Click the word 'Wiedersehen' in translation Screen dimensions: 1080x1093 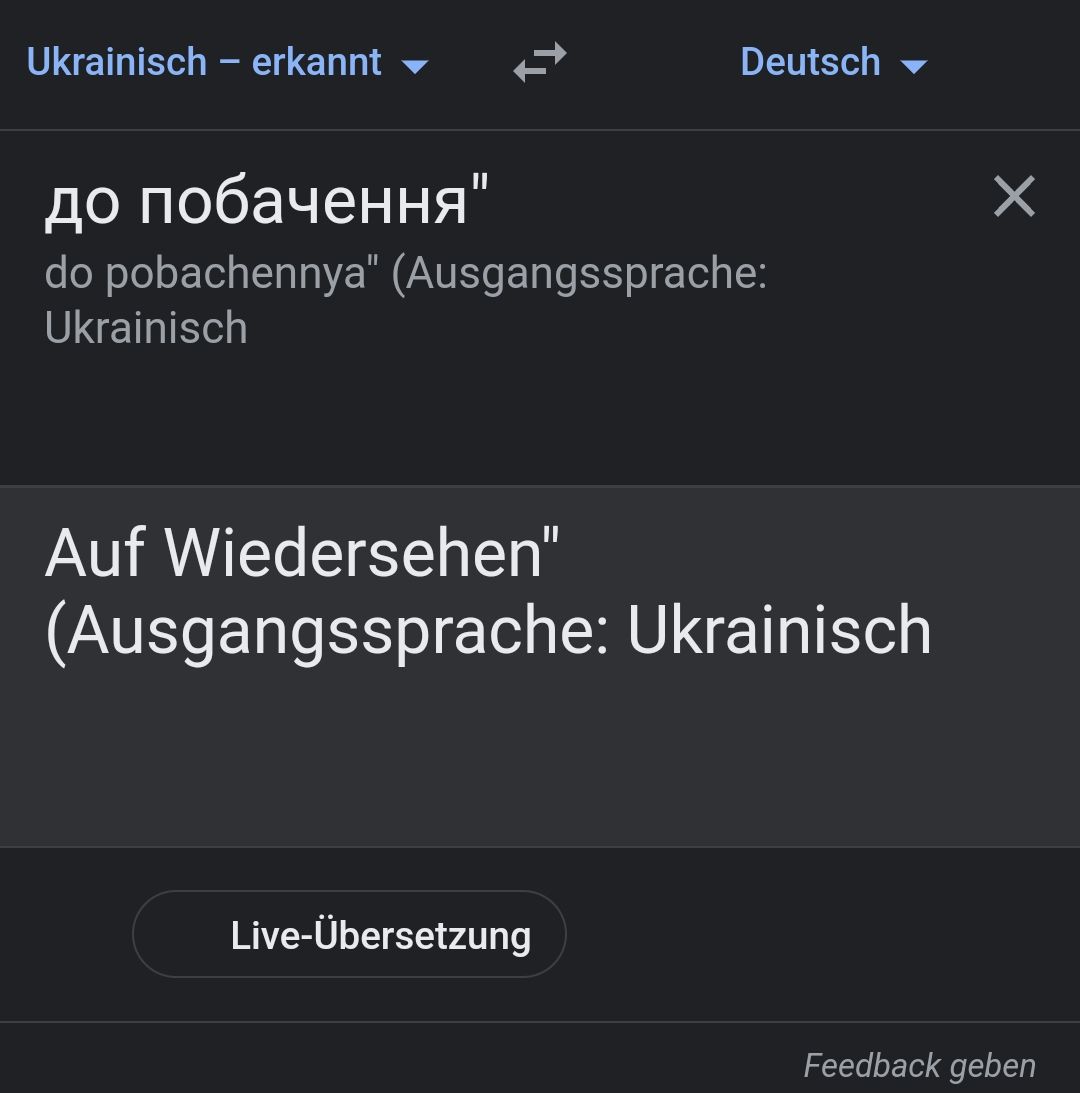[x=352, y=553]
